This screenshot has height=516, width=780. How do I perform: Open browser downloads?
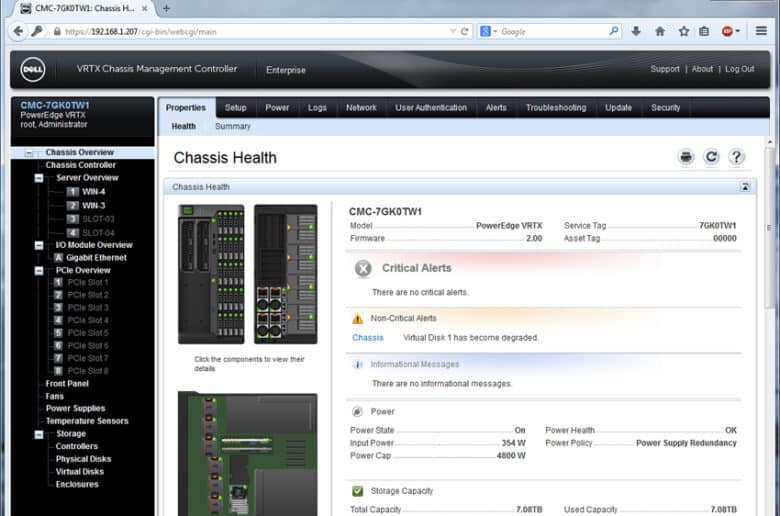(636, 31)
